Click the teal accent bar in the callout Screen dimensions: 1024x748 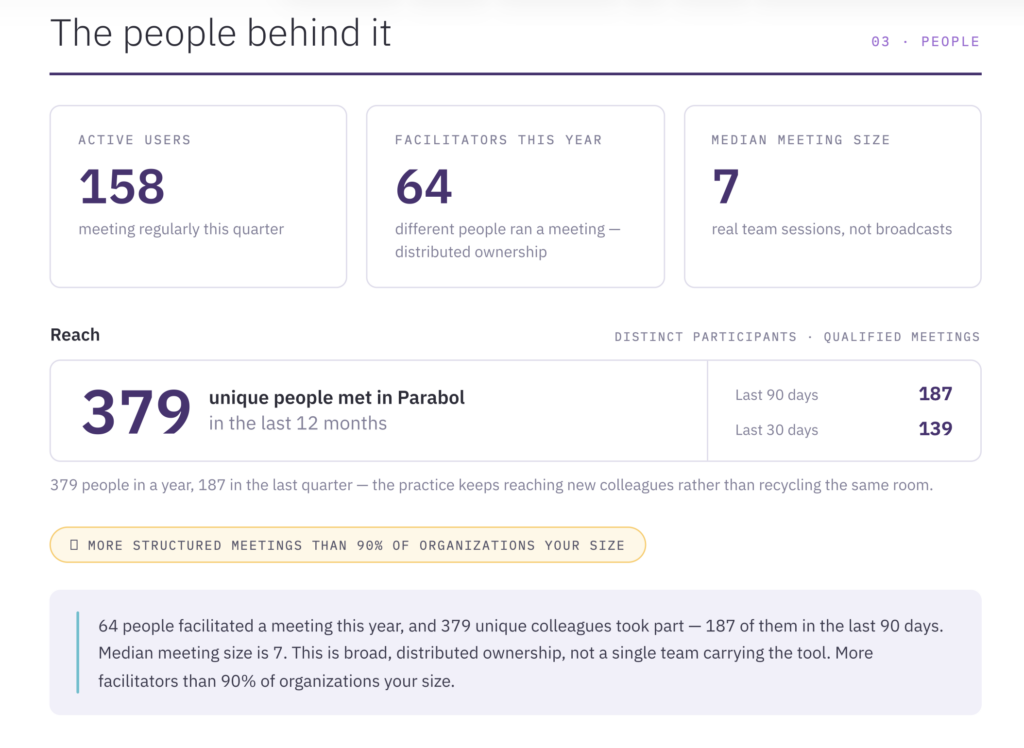(78, 653)
